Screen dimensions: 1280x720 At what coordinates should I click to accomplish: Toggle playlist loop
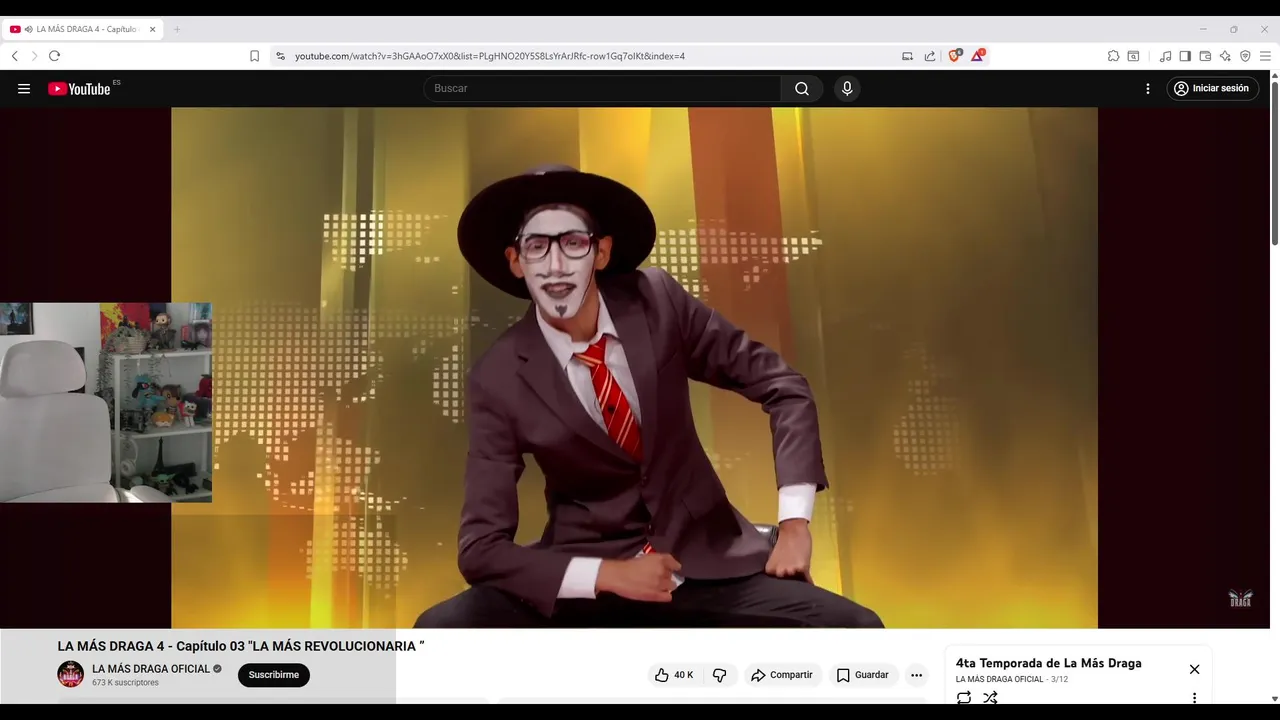click(964, 698)
